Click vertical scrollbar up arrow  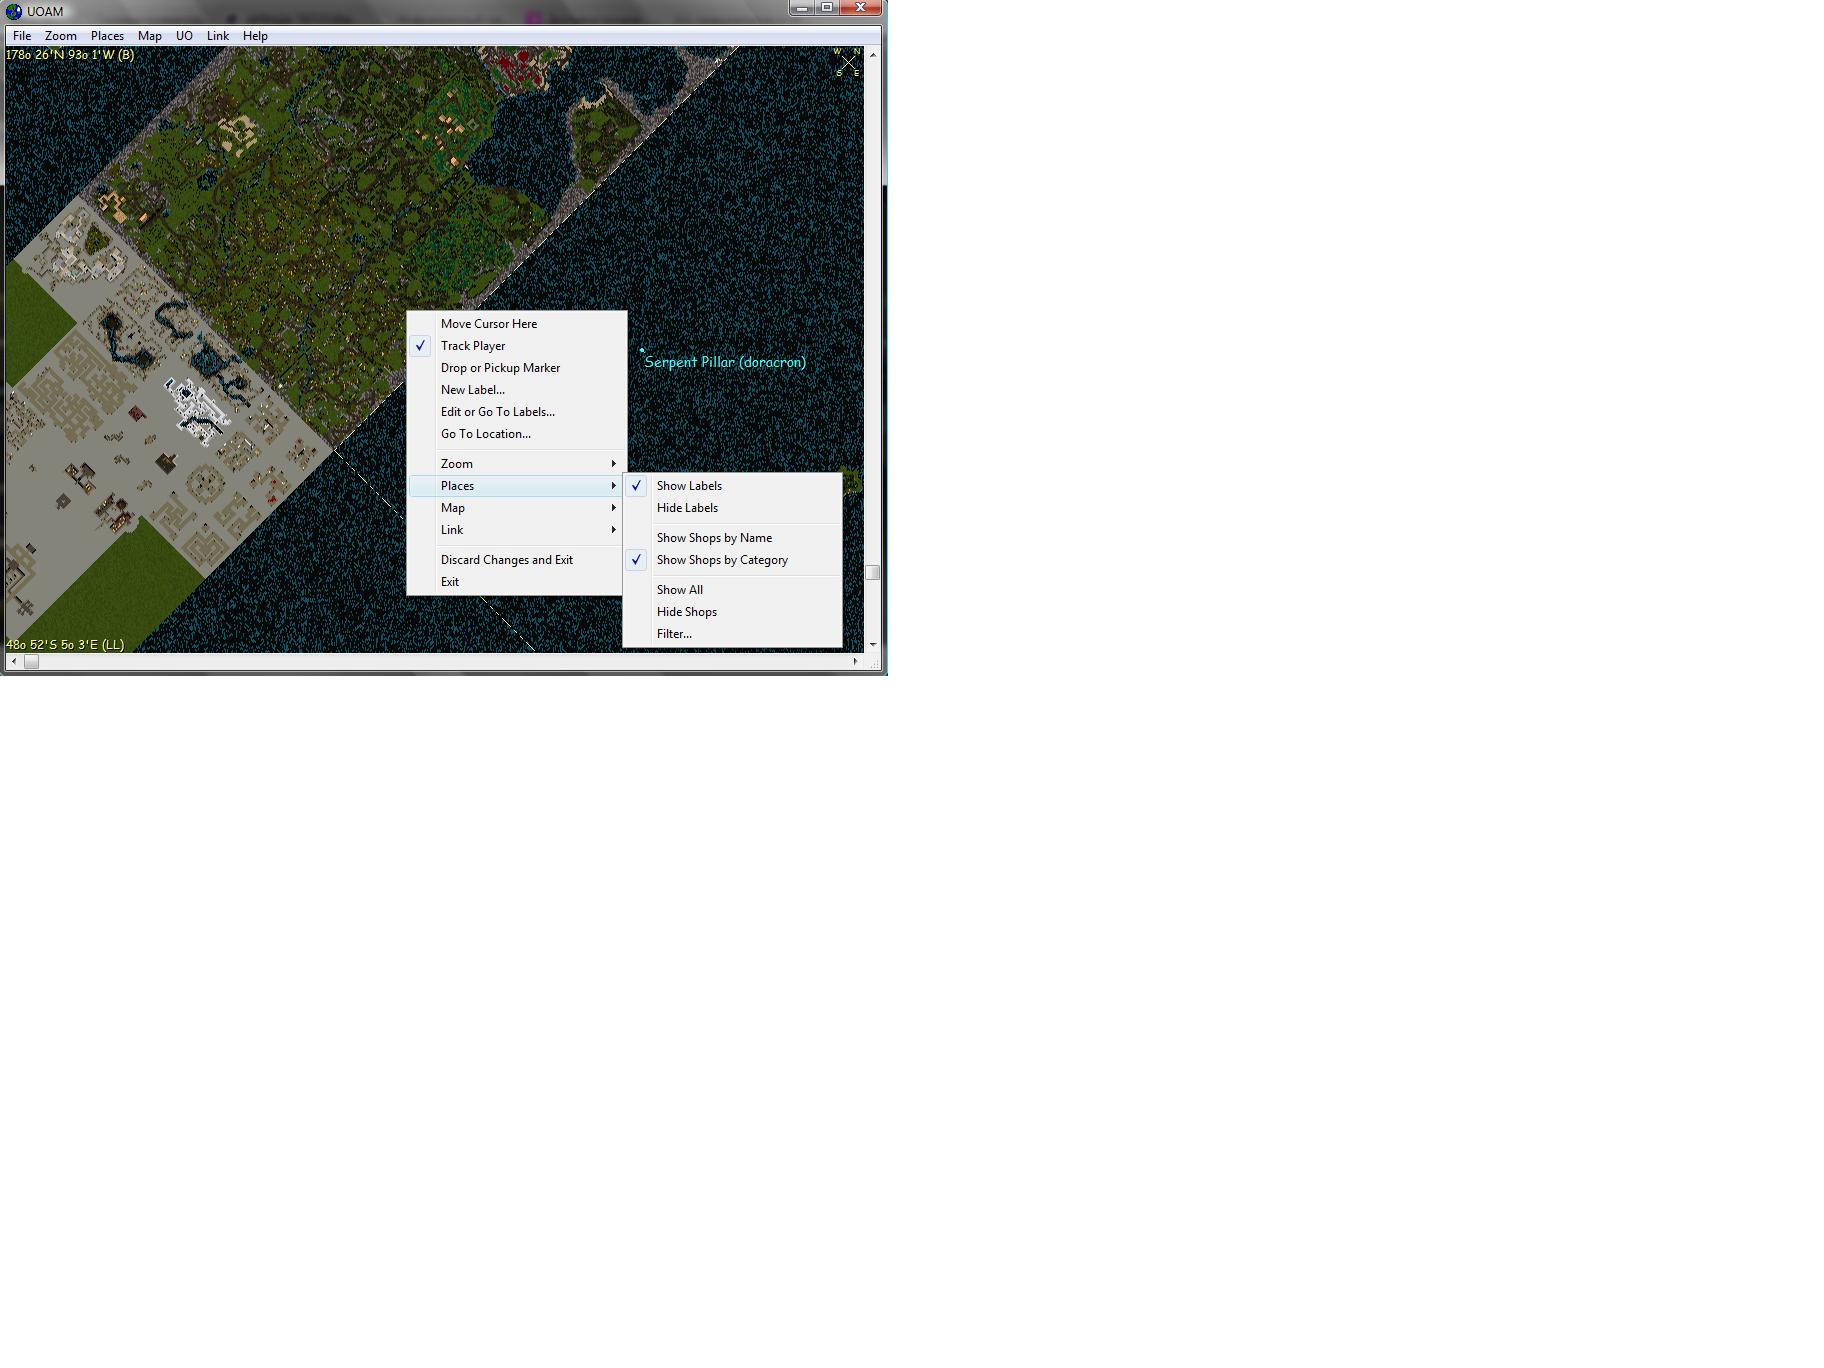(873, 54)
